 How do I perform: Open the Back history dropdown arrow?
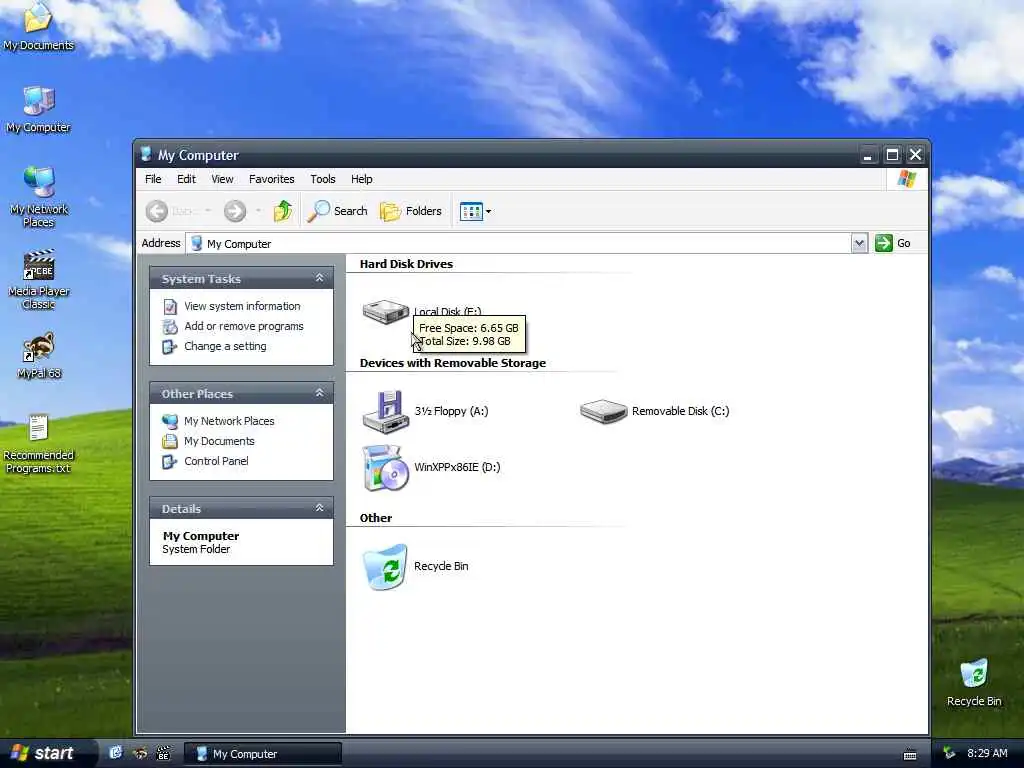(x=208, y=211)
